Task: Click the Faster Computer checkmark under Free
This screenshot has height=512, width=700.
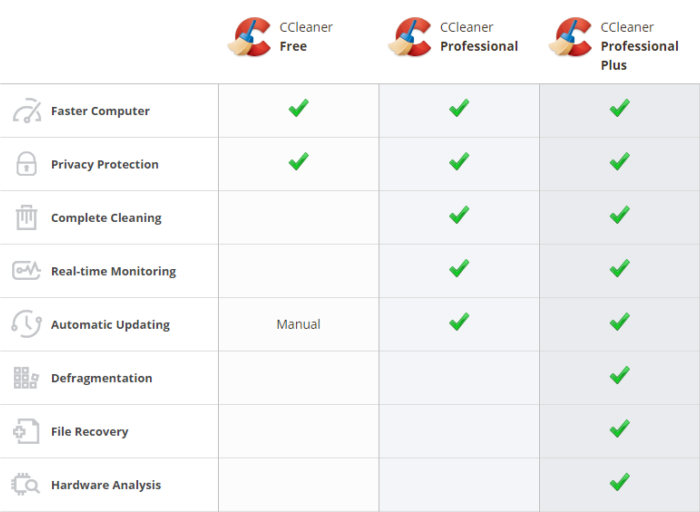Action: point(298,108)
